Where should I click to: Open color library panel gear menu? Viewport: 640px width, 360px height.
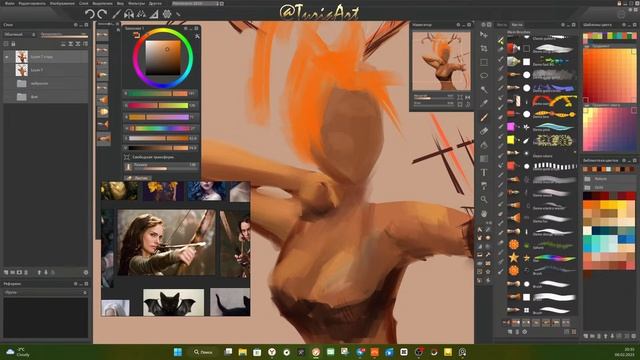click(x=624, y=160)
